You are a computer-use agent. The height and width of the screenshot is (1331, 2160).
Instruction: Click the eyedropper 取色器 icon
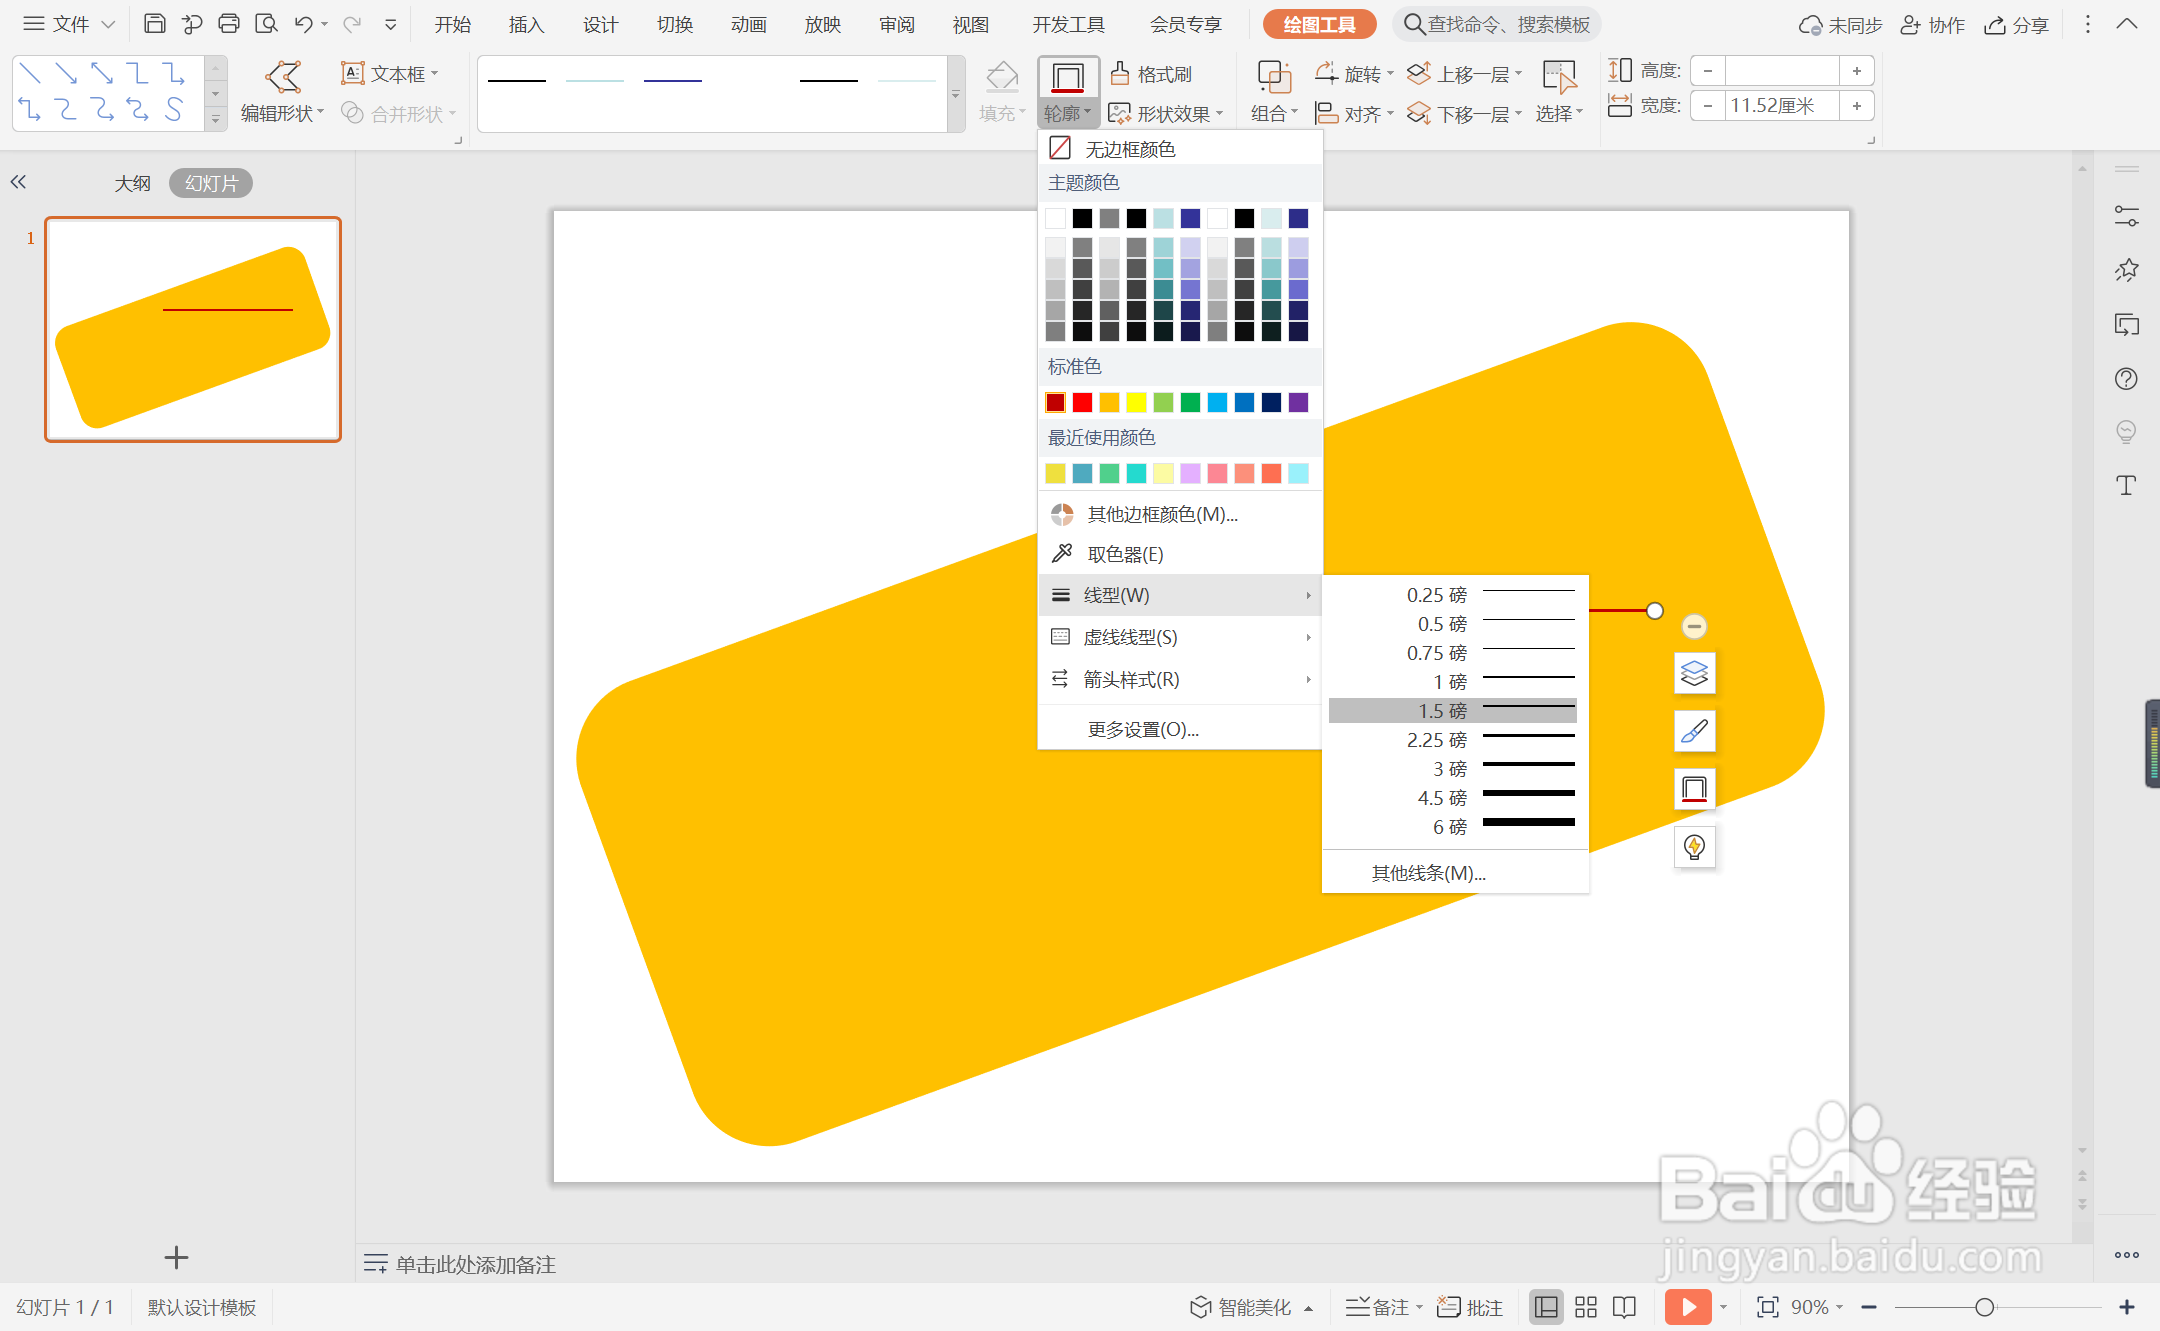point(1062,554)
